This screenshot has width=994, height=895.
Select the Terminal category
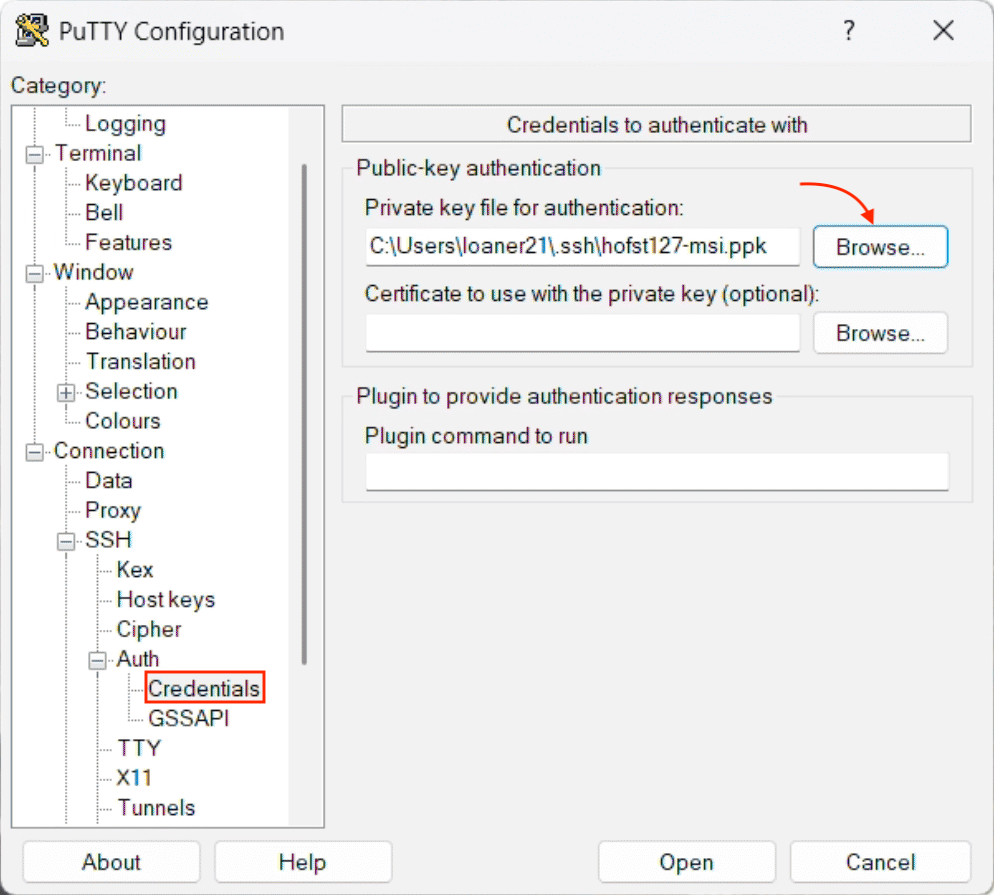98,153
